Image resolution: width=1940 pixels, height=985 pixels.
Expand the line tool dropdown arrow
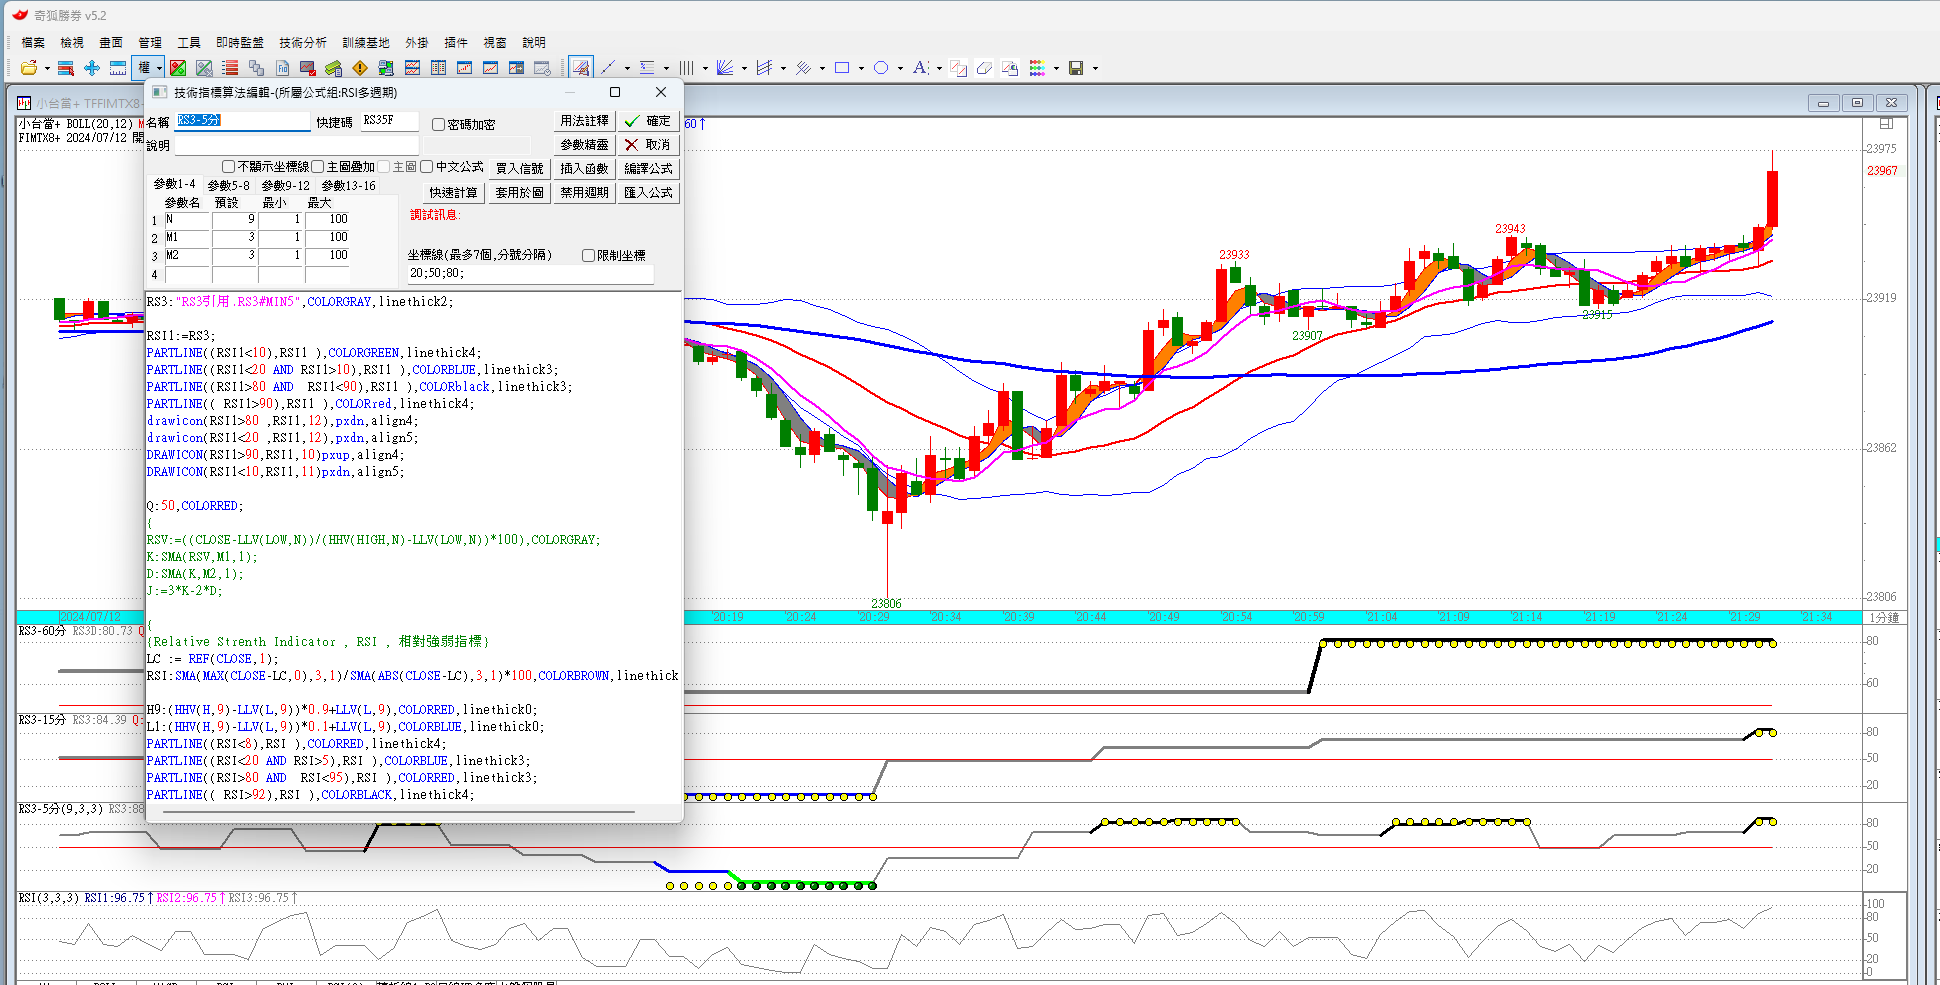(627, 69)
